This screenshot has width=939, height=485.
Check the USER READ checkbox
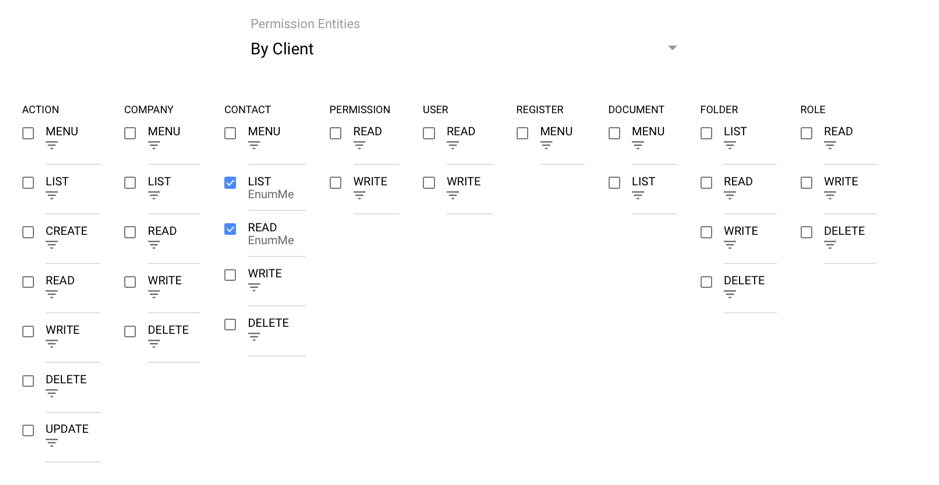[x=429, y=133]
